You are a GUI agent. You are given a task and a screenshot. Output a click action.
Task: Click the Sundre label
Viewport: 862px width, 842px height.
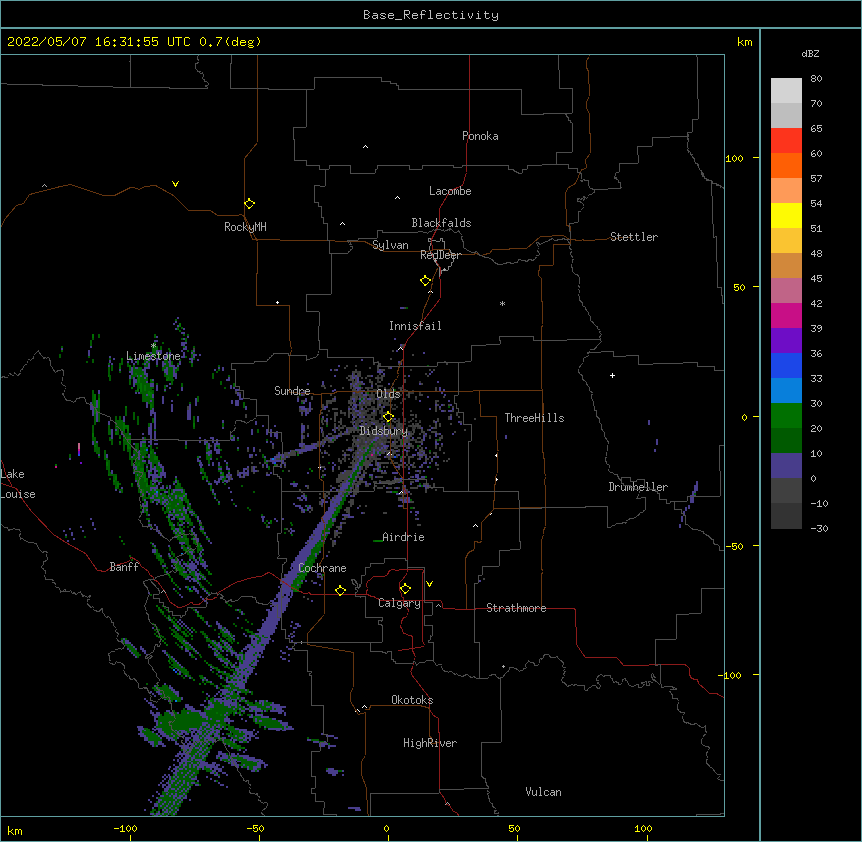(292, 391)
